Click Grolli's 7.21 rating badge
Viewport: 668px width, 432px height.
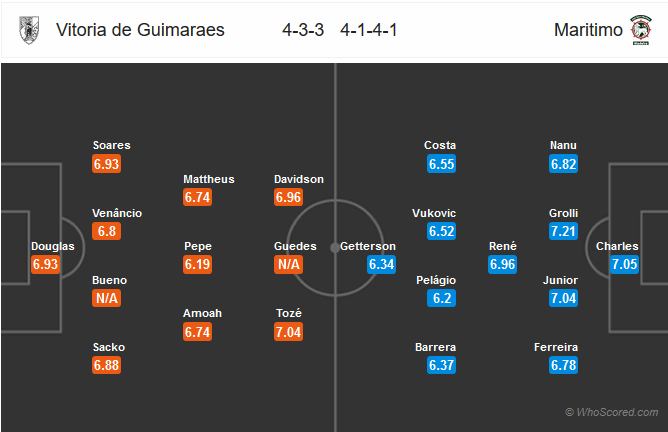click(563, 231)
